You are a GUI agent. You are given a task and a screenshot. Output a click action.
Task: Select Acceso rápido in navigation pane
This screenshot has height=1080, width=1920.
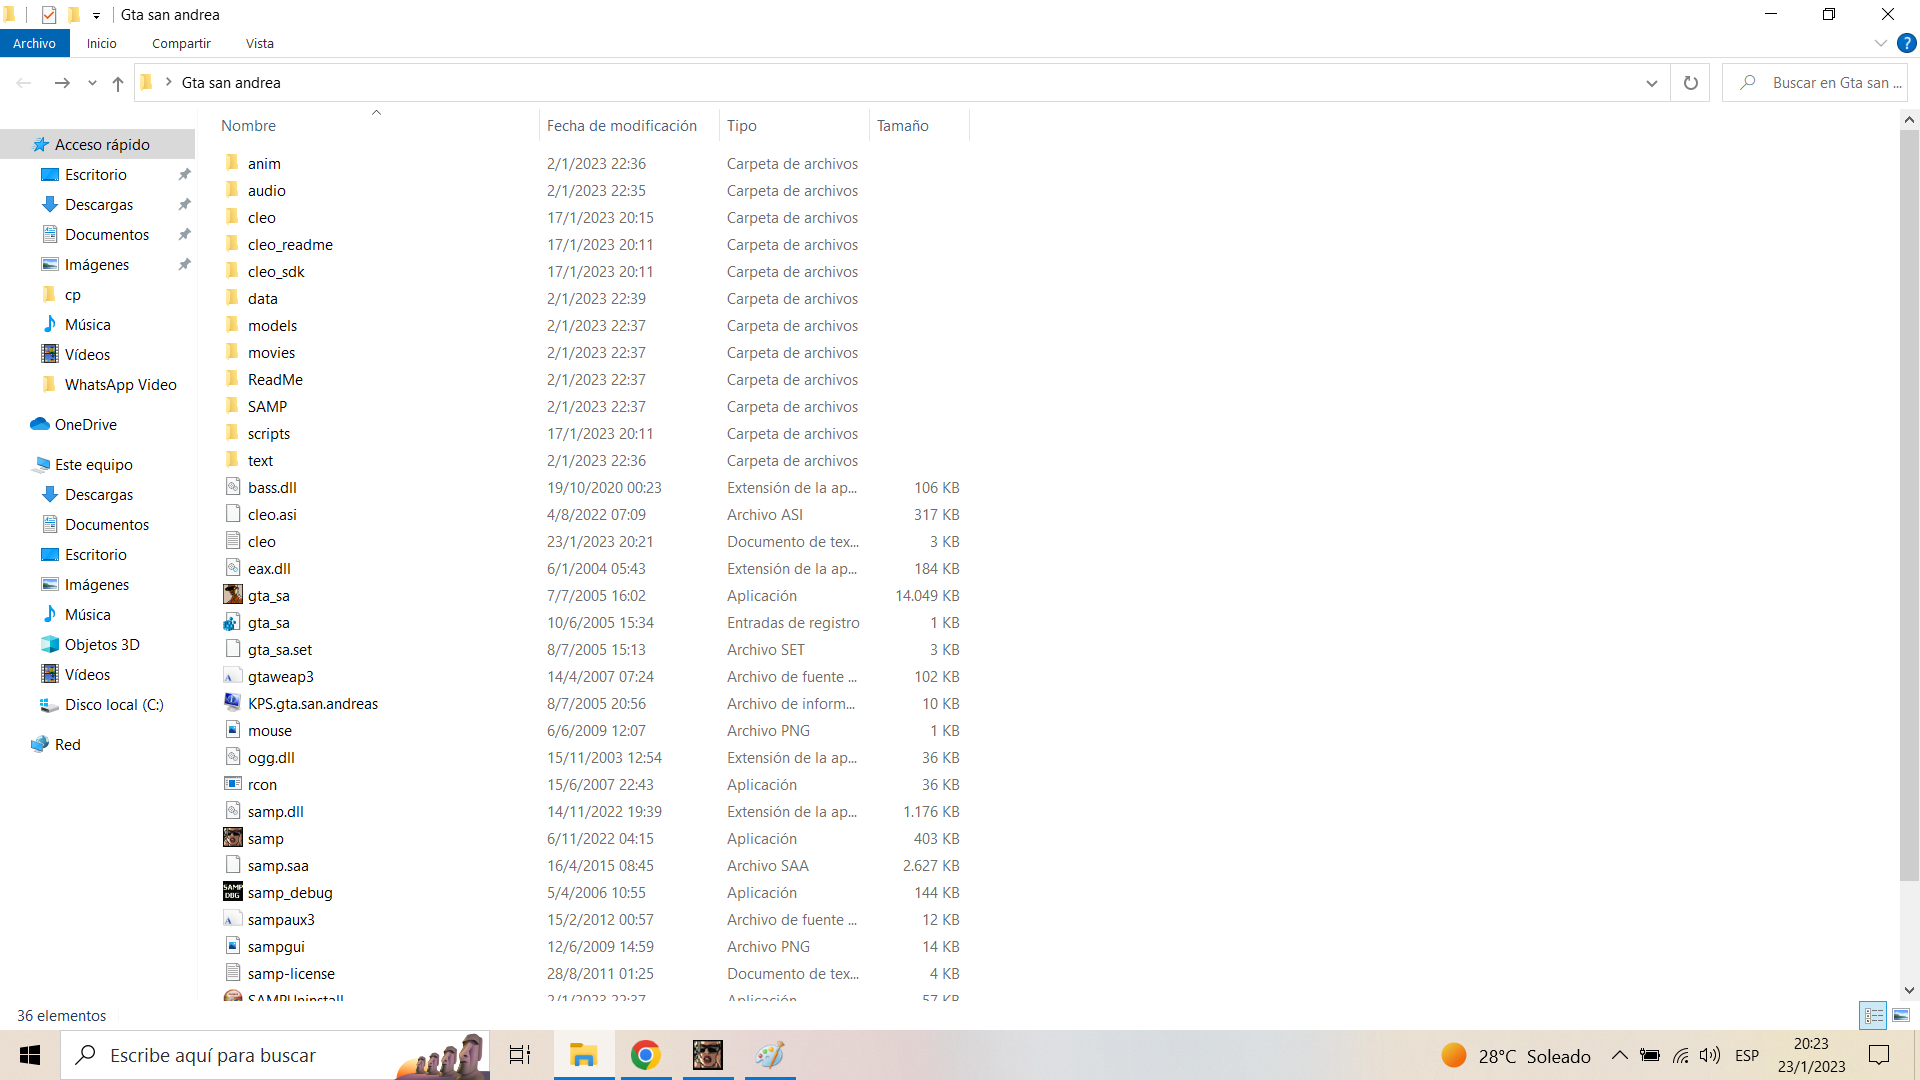click(x=97, y=144)
